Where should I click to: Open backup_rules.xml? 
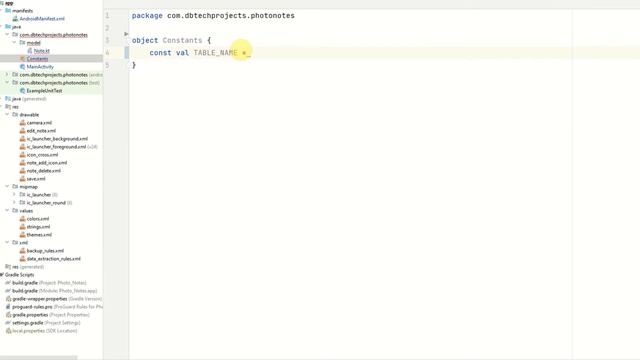pyautogui.click(x=45, y=251)
